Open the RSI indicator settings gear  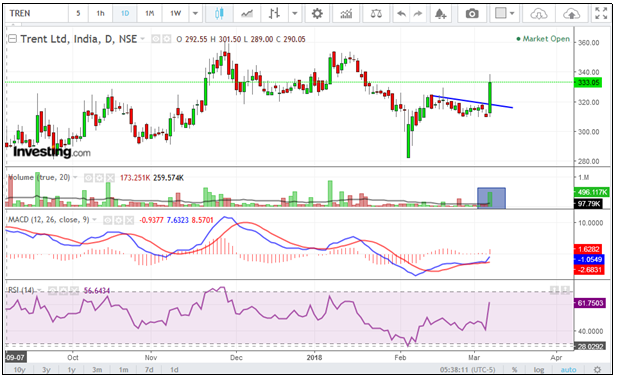(63, 291)
